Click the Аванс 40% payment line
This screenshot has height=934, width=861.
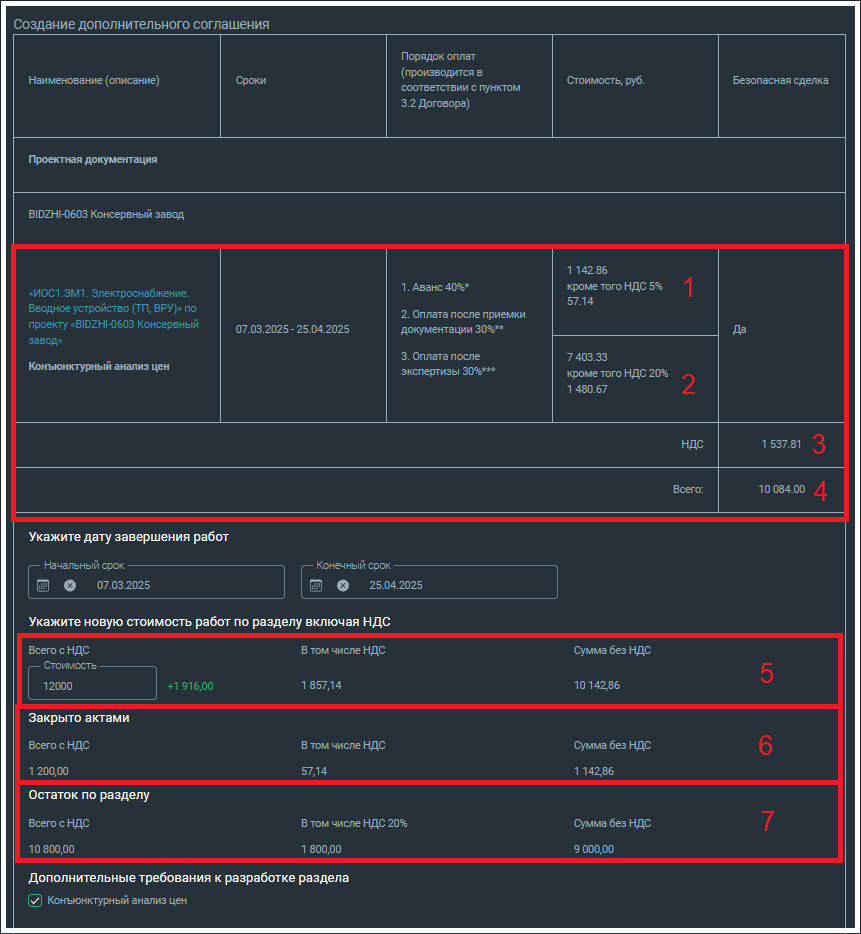coord(434,287)
